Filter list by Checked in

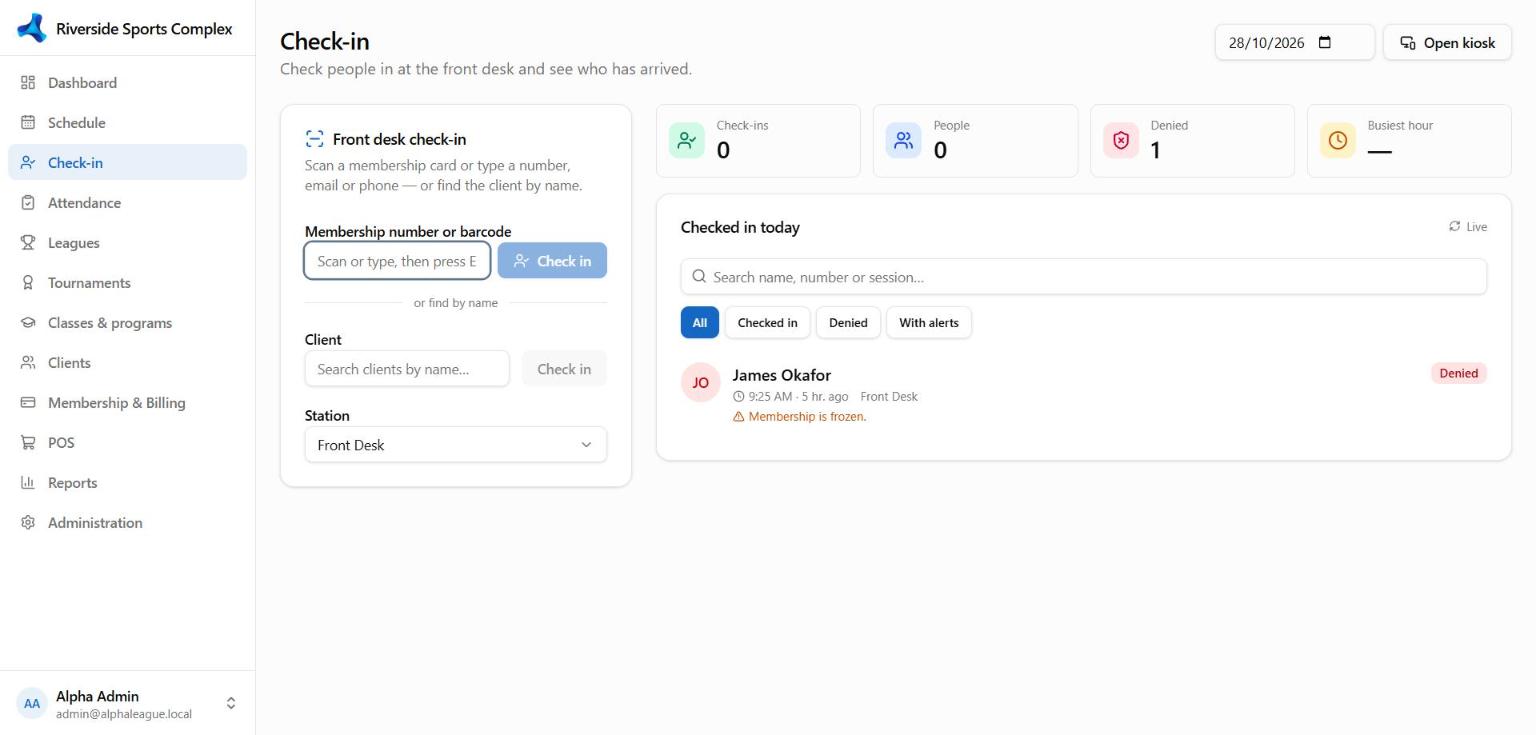tap(768, 323)
